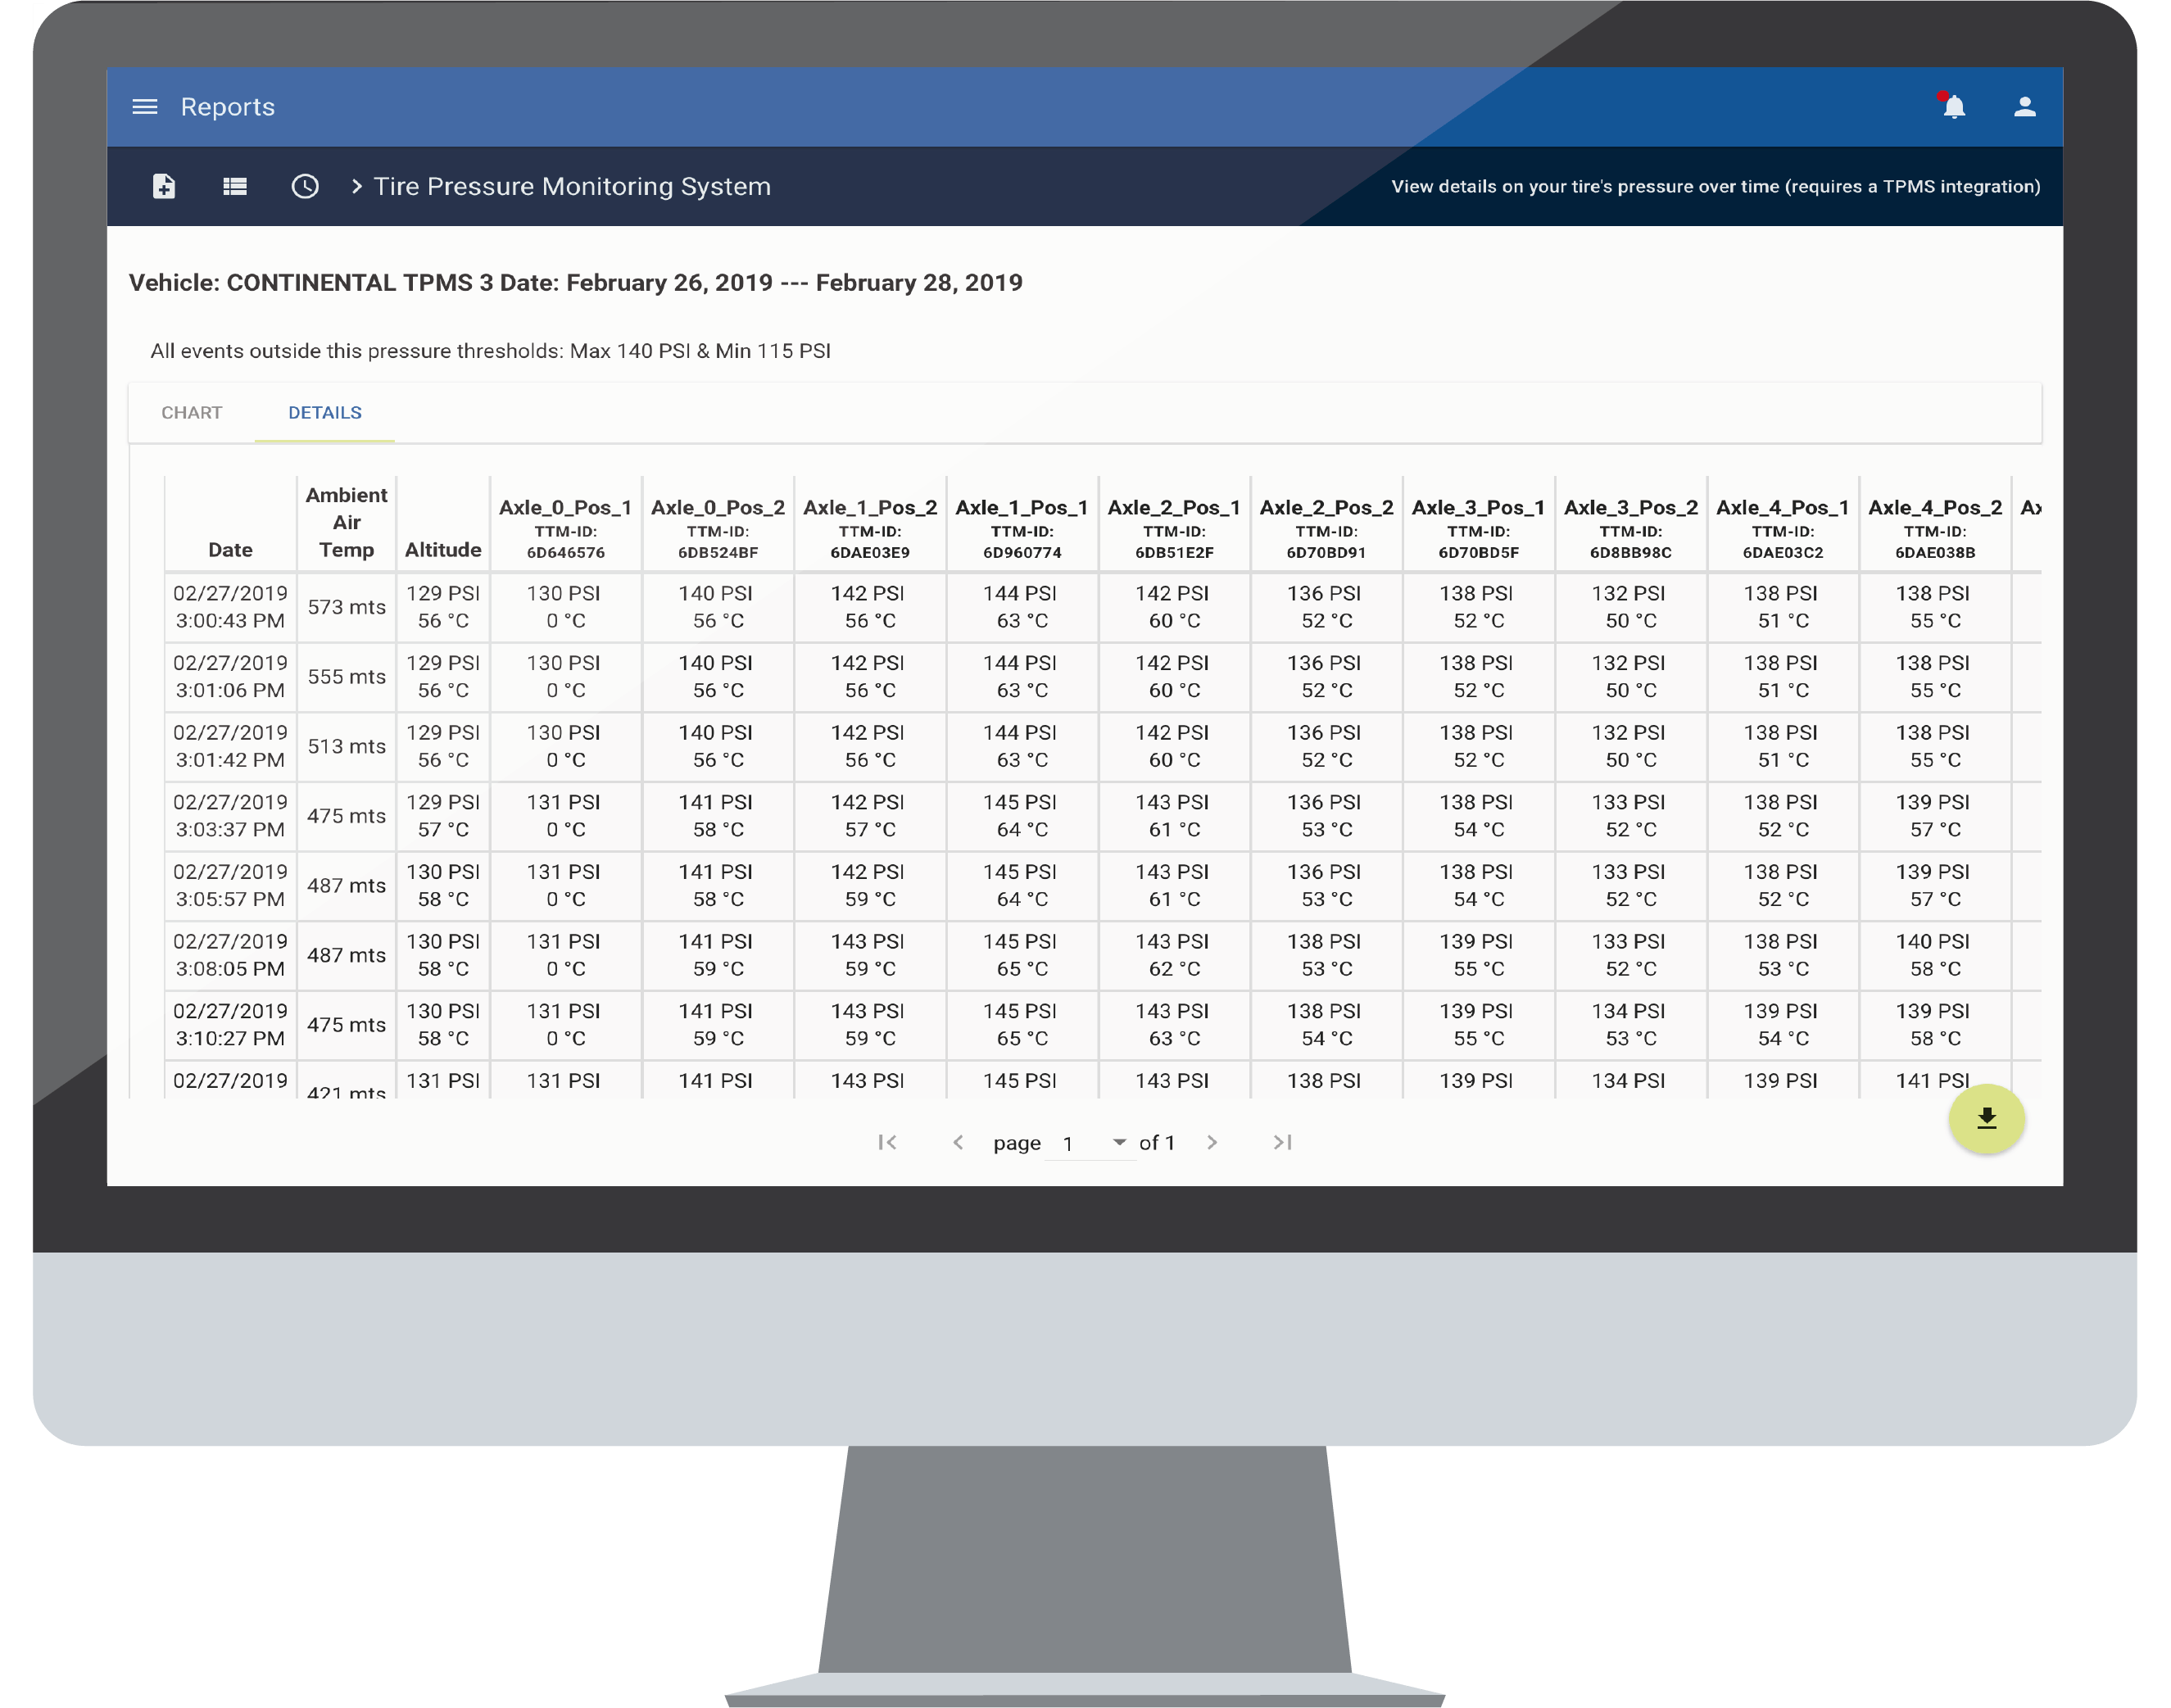The width and height of the screenshot is (2171, 1708).
Task: Select the DETAILS tab
Action: click(x=325, y=412)
